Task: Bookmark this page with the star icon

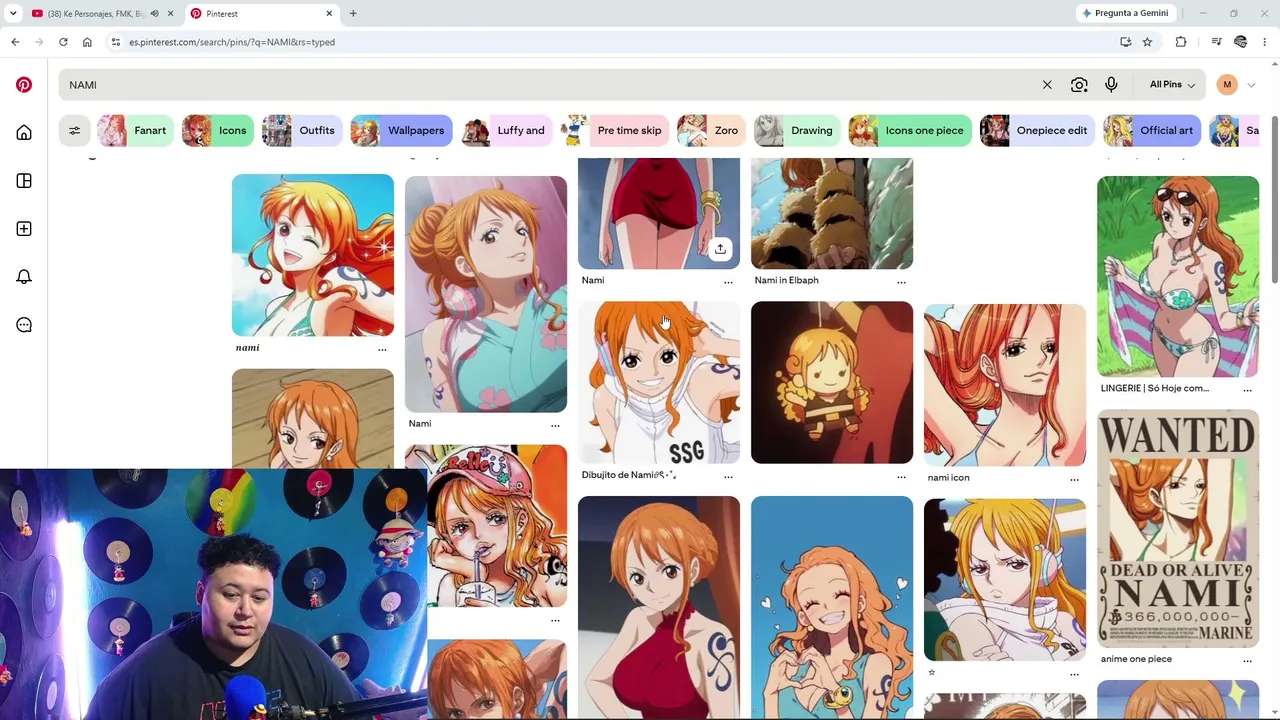Action: (1147, 42)
